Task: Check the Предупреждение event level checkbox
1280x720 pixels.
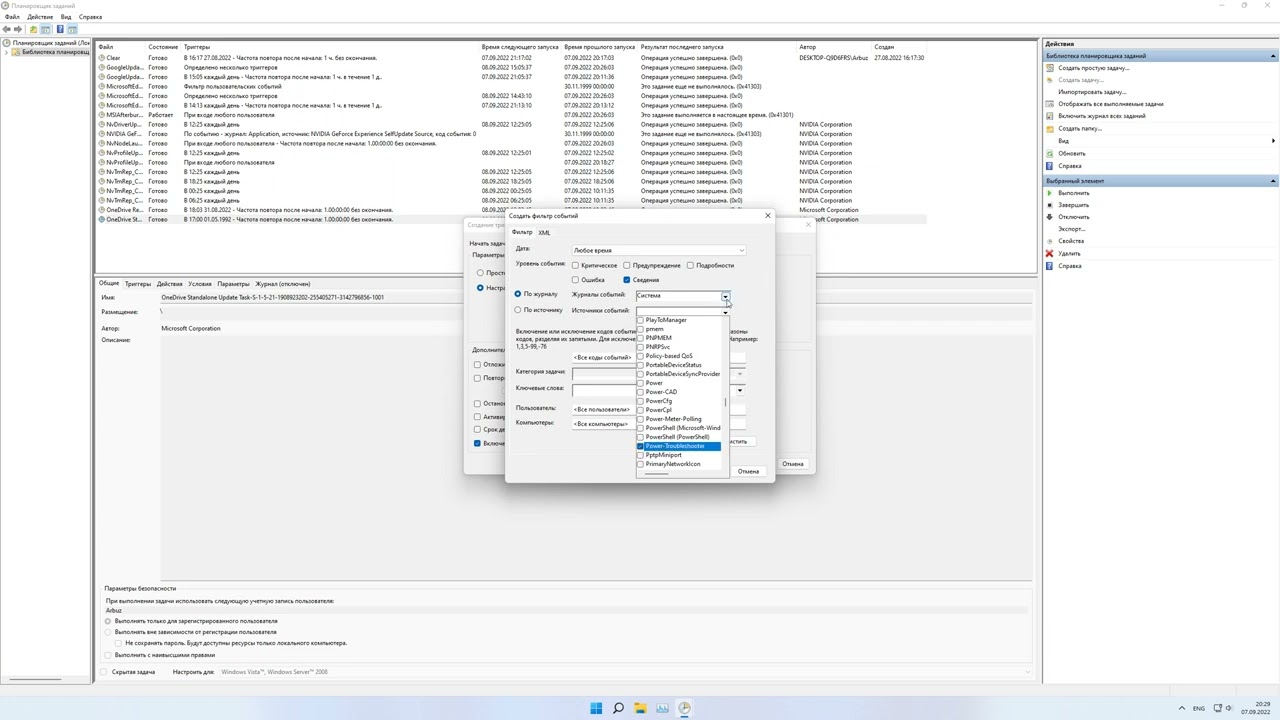Action: (x=627, y=265)
